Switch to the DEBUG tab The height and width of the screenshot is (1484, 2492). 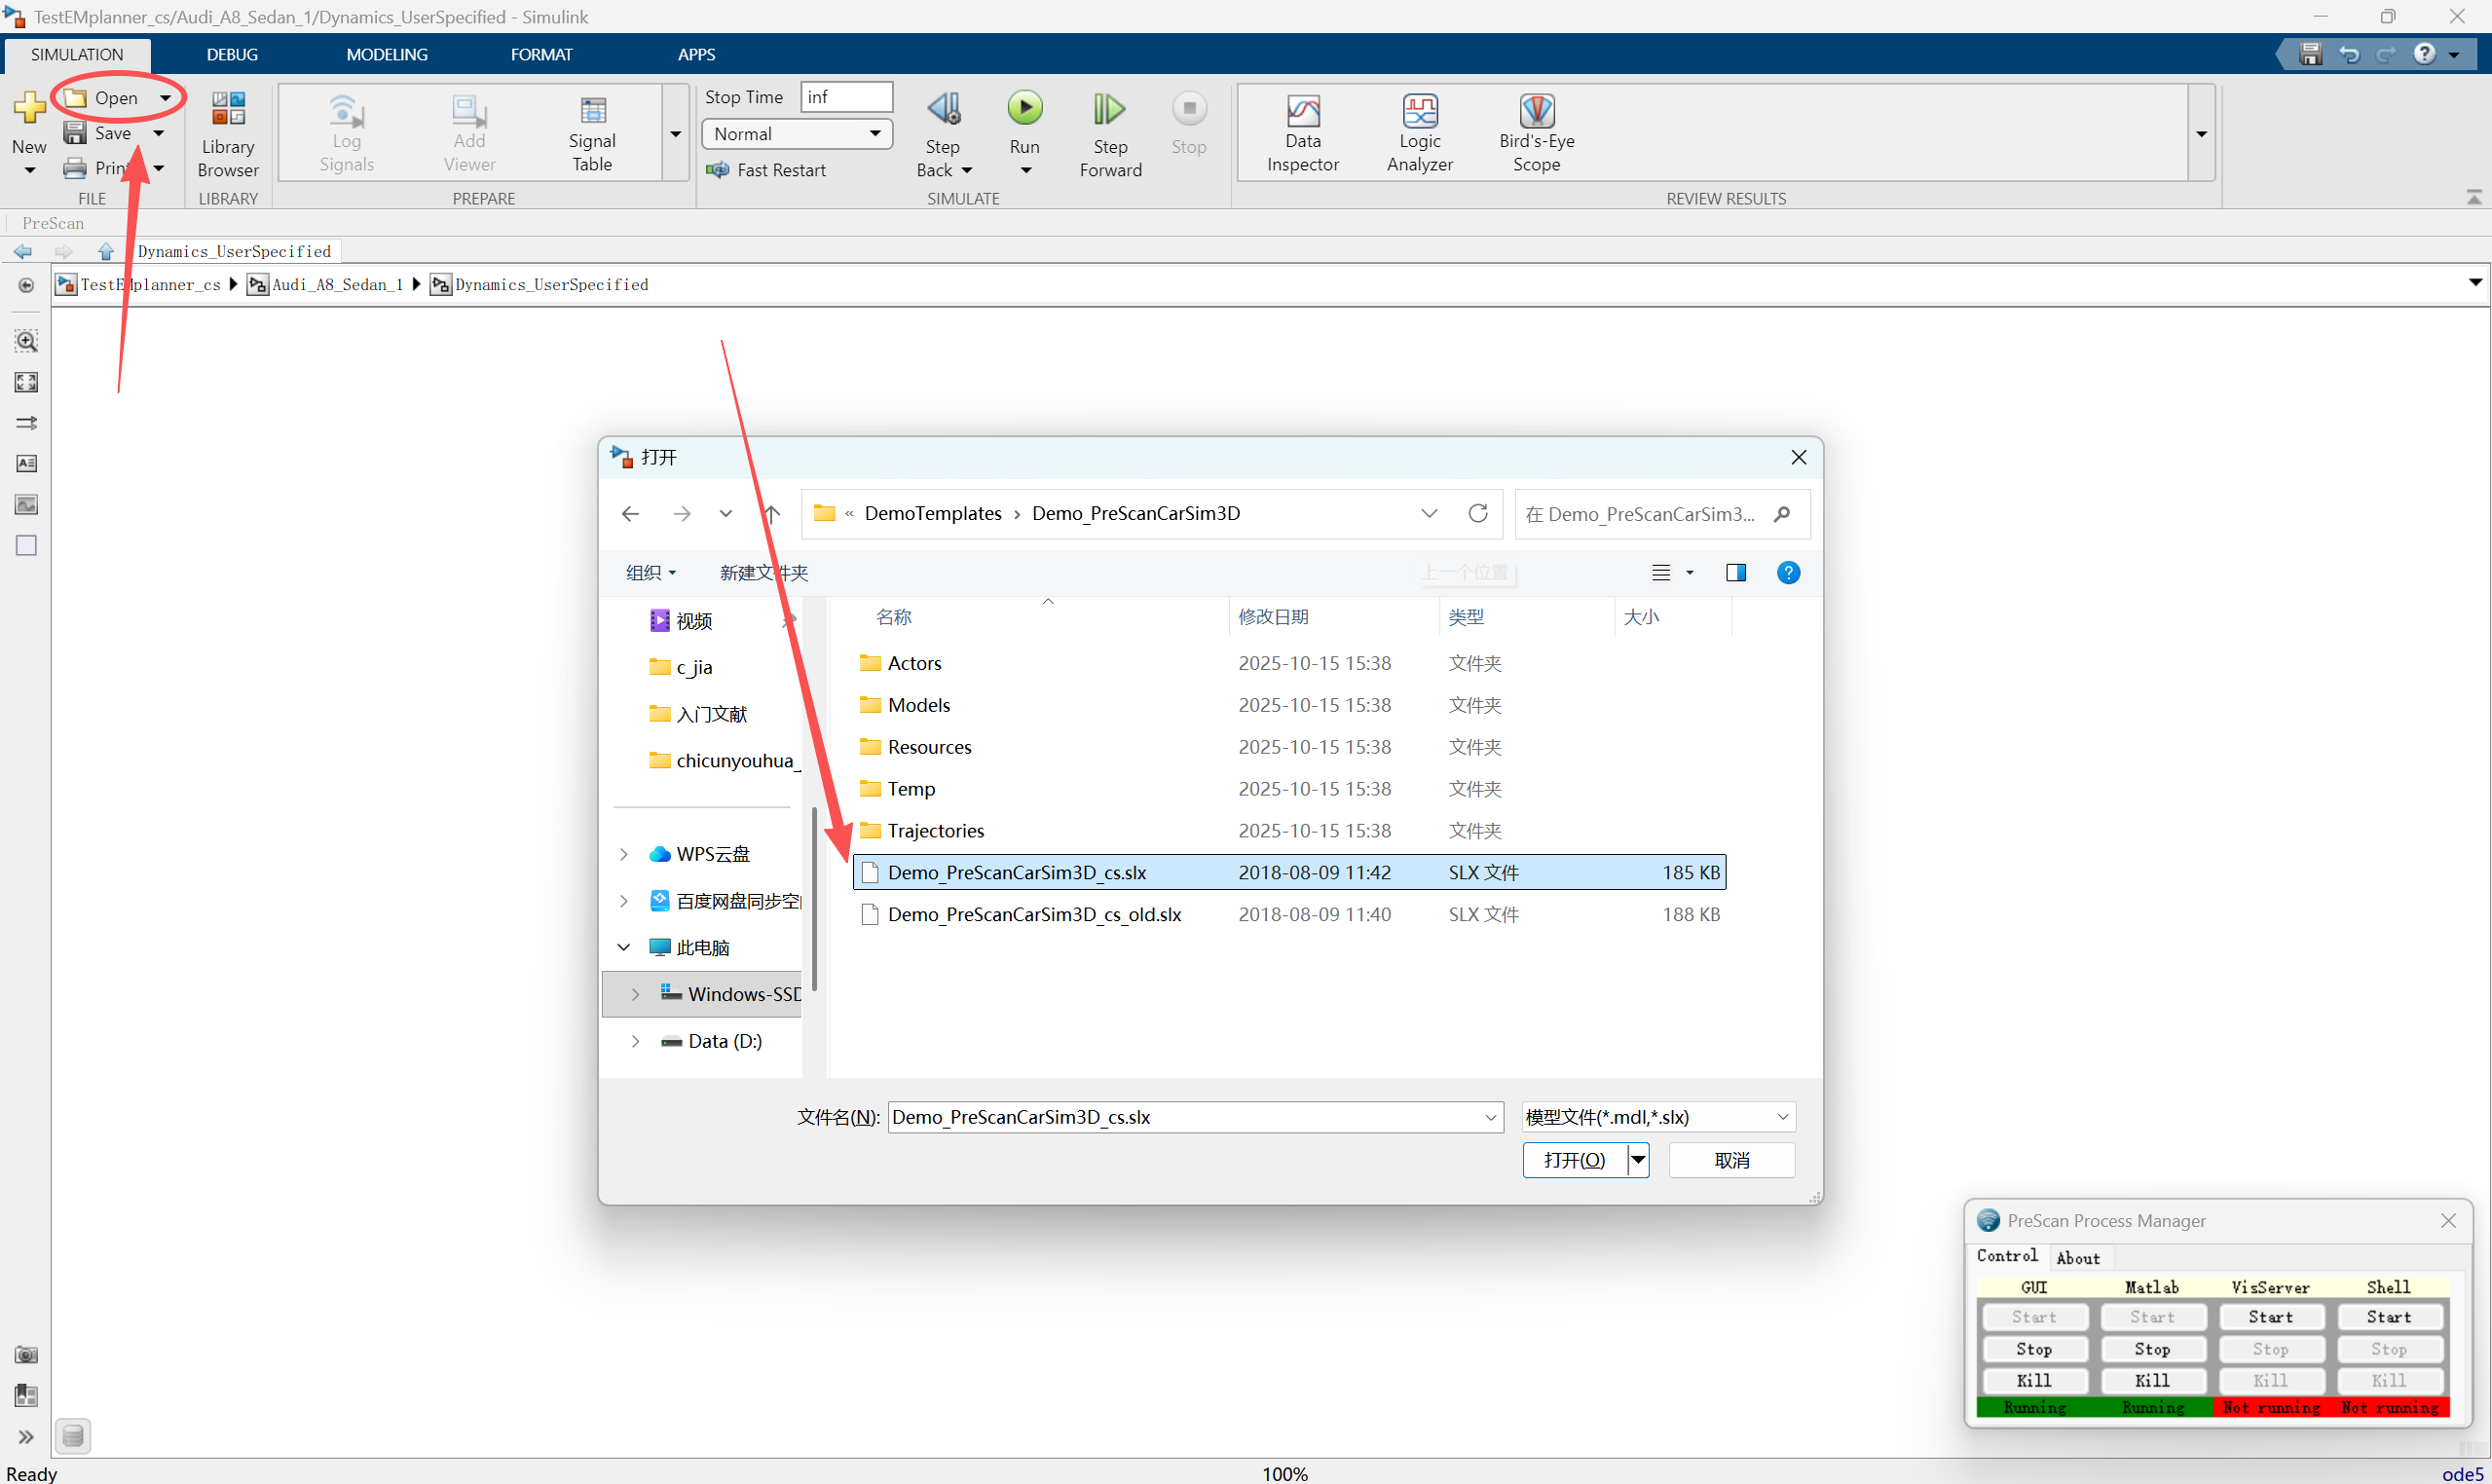231,54
